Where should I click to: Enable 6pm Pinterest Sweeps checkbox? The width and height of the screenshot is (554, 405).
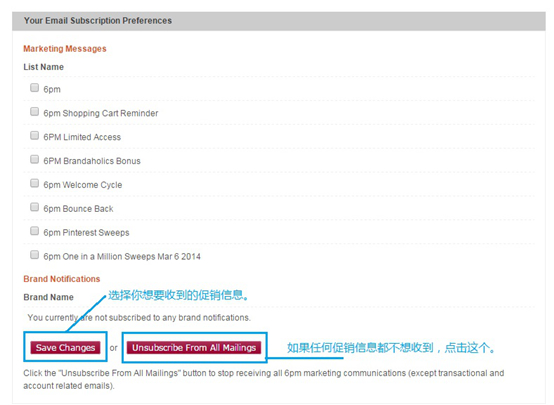34,231
